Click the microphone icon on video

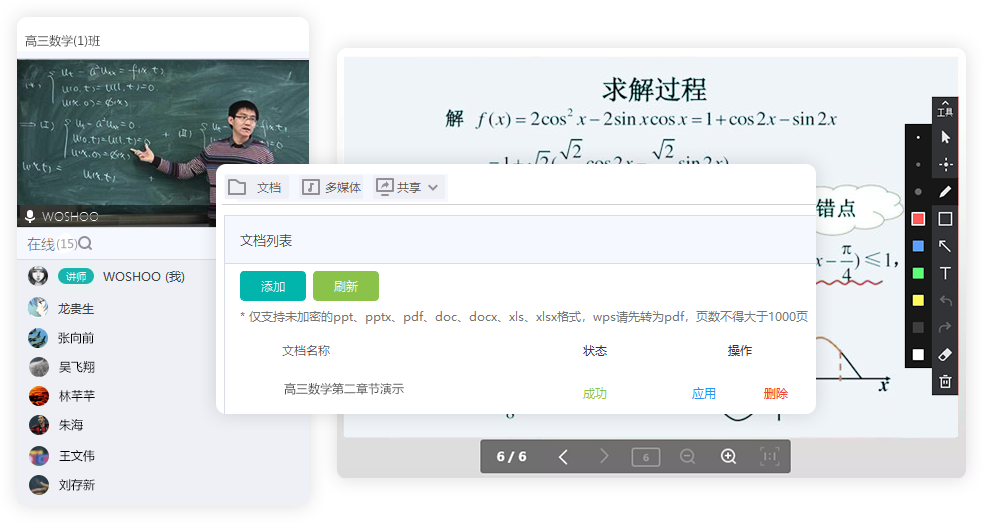tap(29, 216)
